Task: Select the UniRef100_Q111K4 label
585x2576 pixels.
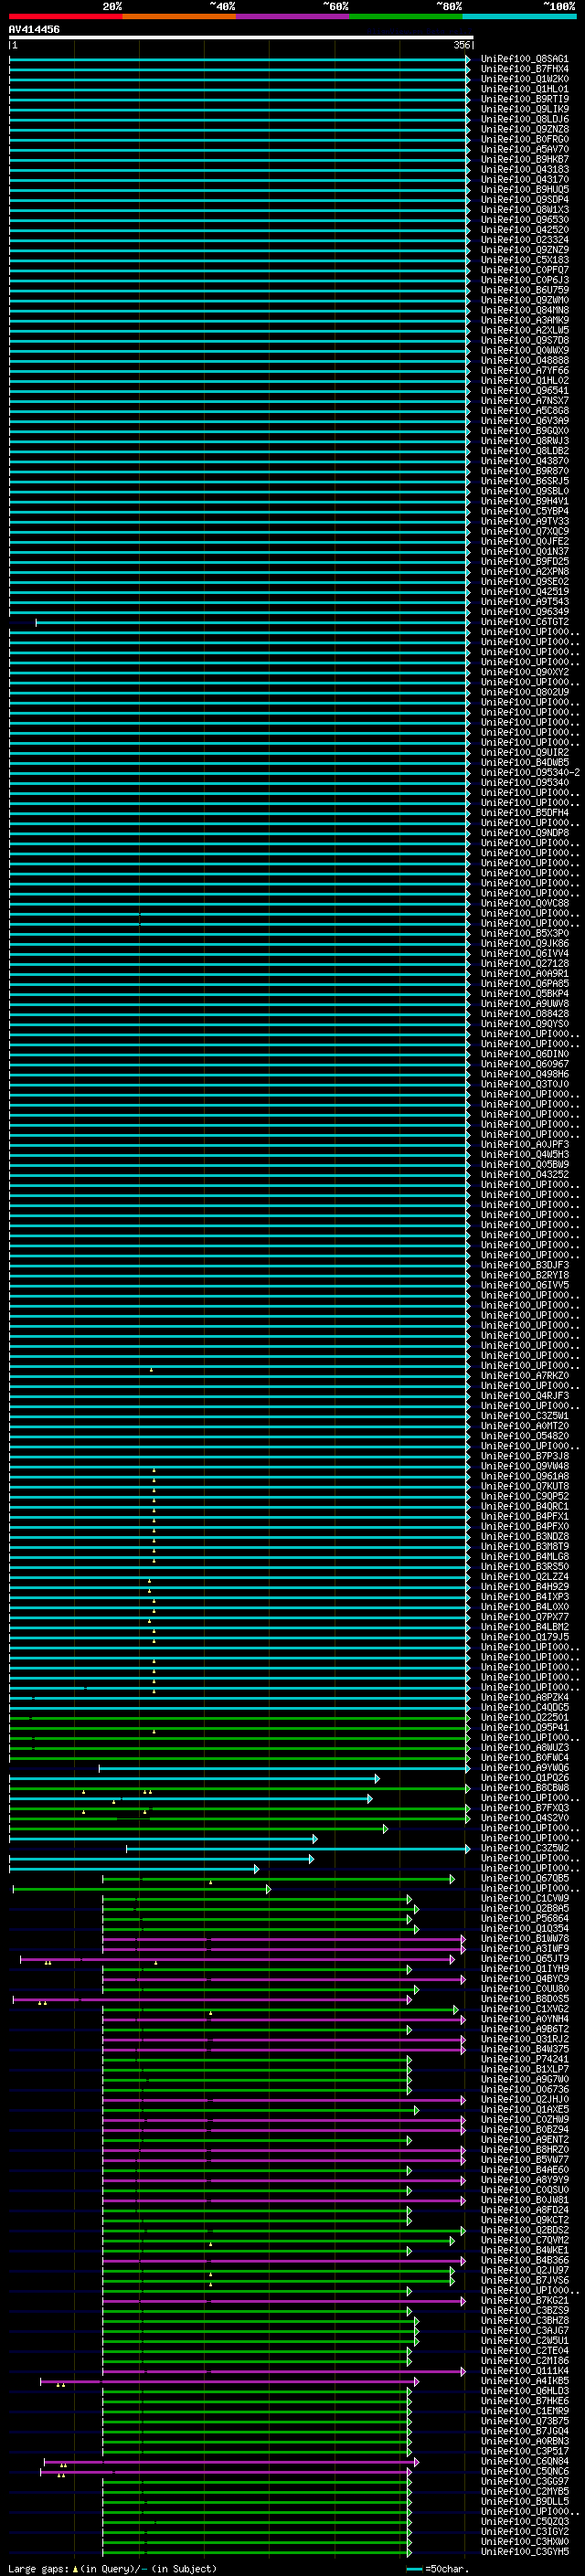Action: [x=525, y=2371]
